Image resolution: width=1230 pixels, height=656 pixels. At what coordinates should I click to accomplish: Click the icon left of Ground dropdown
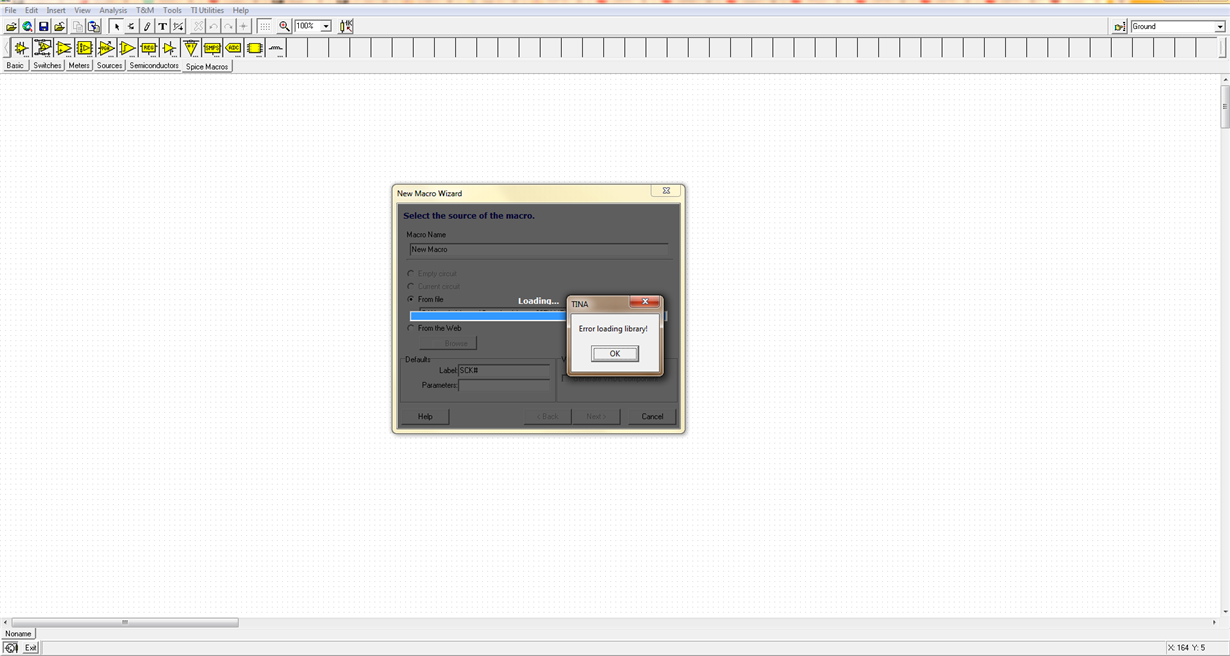point(1120,27)
